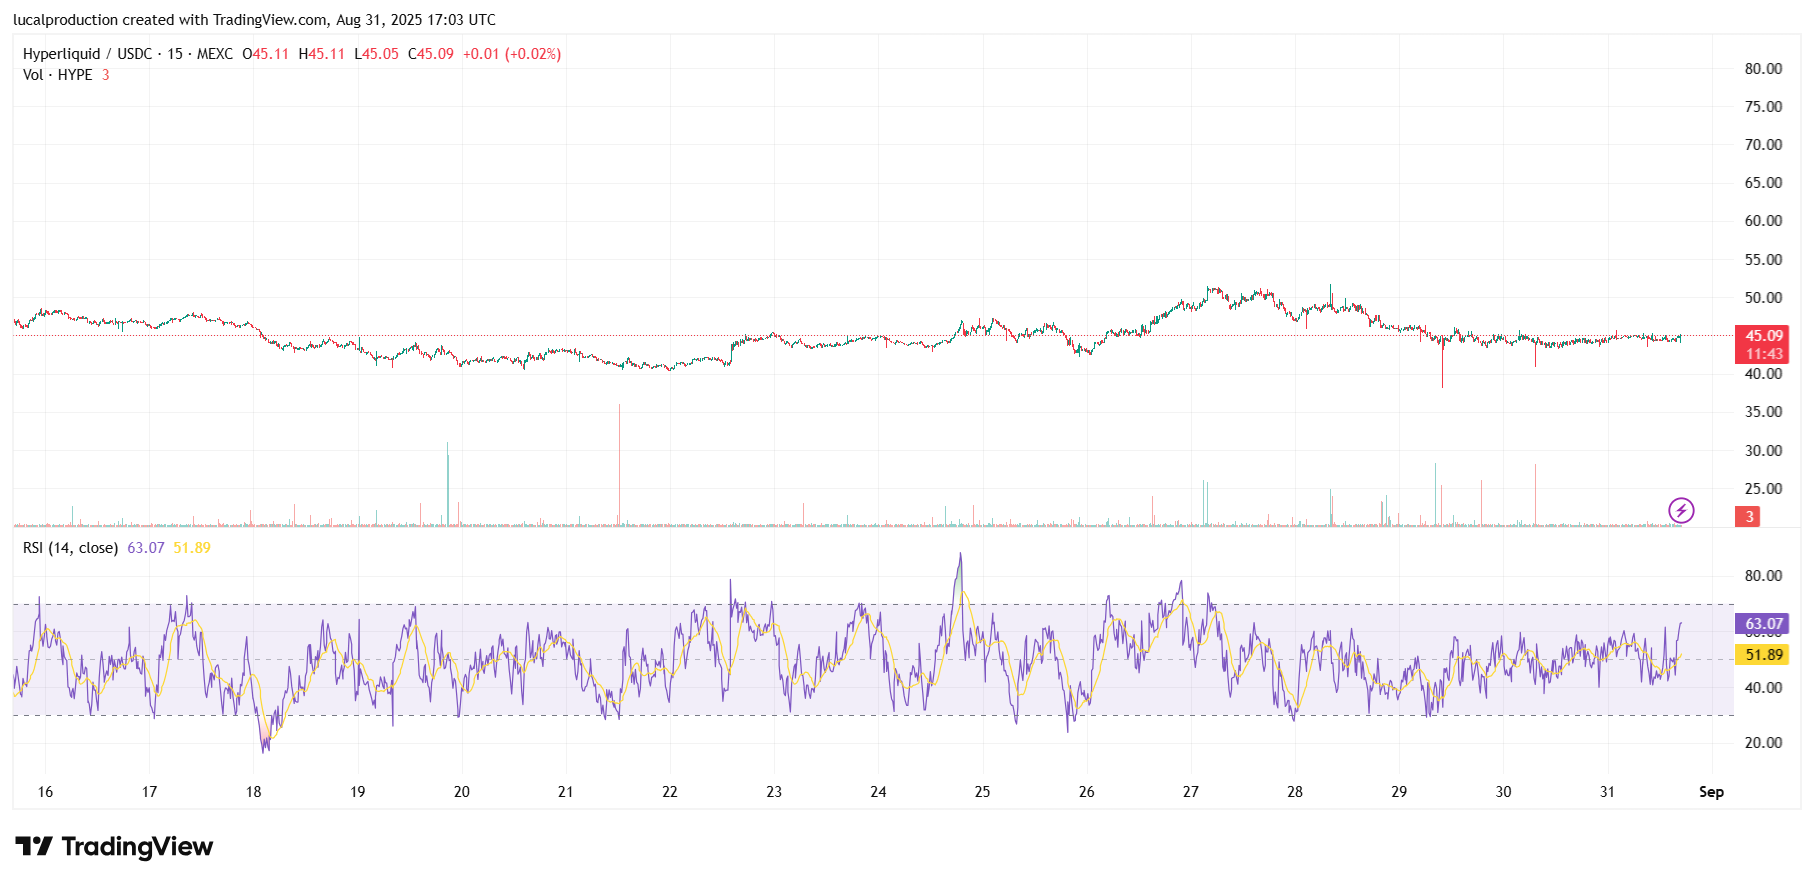Click the 40.00 price axis label
1814x884 pixels.
[x=1763, y=374]
